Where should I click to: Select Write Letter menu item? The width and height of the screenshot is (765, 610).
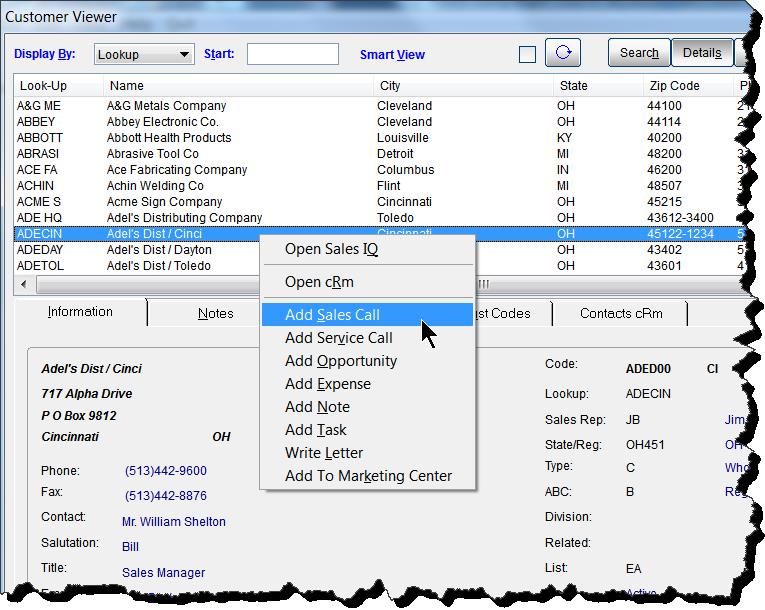368,452
